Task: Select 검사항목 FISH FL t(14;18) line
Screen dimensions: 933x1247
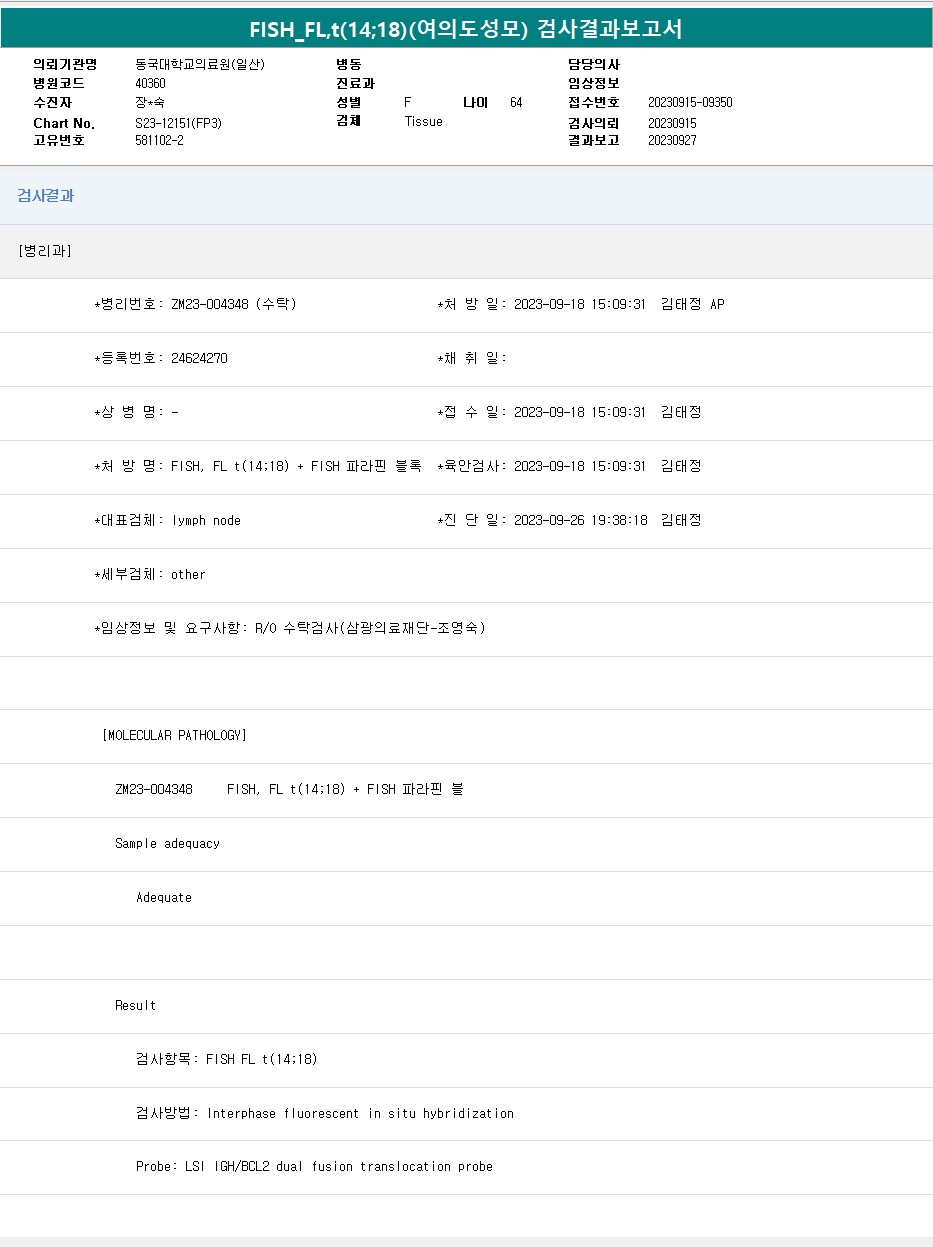Action: pyautogui.click(x=227, y=1059)
